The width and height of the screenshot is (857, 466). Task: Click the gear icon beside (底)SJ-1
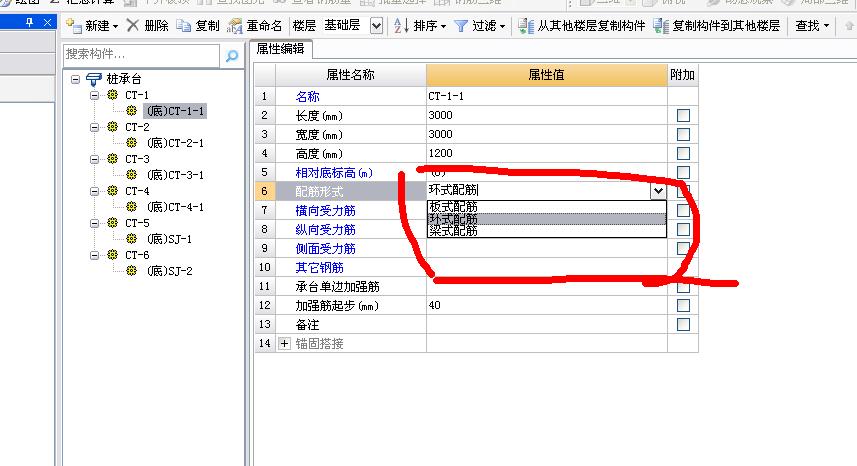[132, 239]
